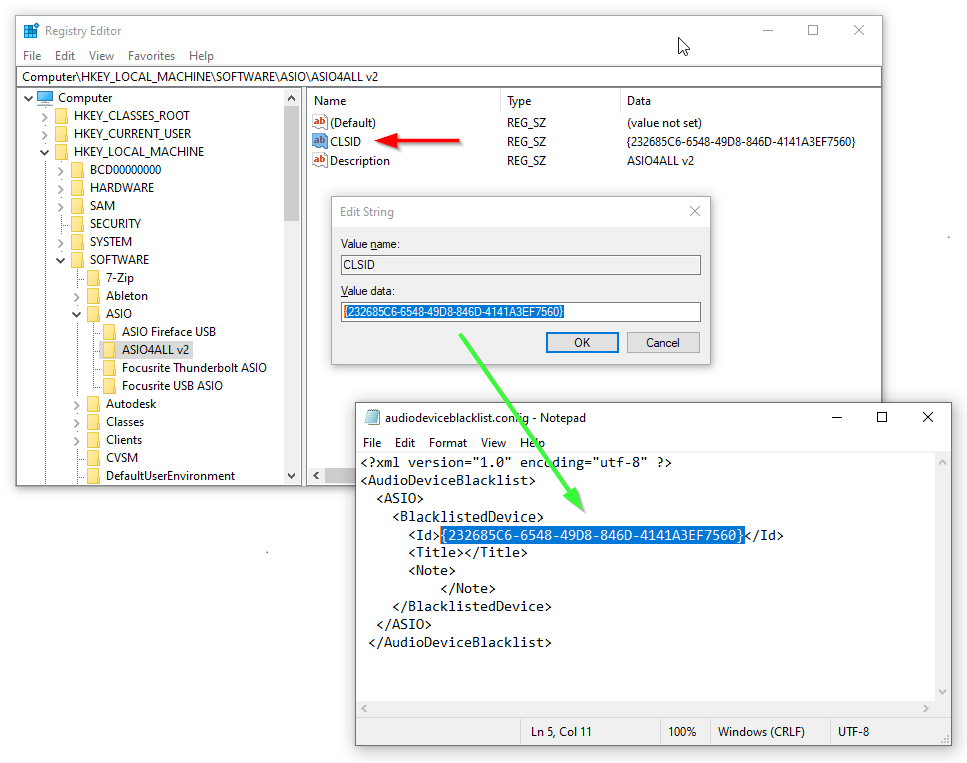Click the CLSID string value icon
The width and height of the screenshot is (967, 763).
[320, 142]
